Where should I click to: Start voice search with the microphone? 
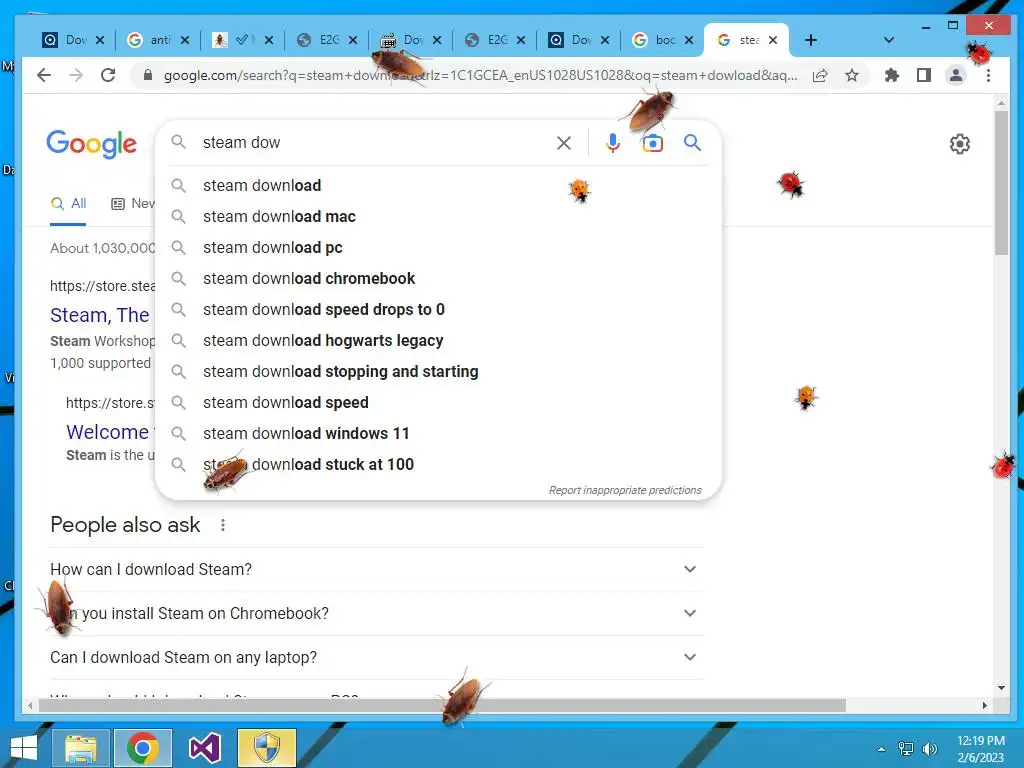613,142
